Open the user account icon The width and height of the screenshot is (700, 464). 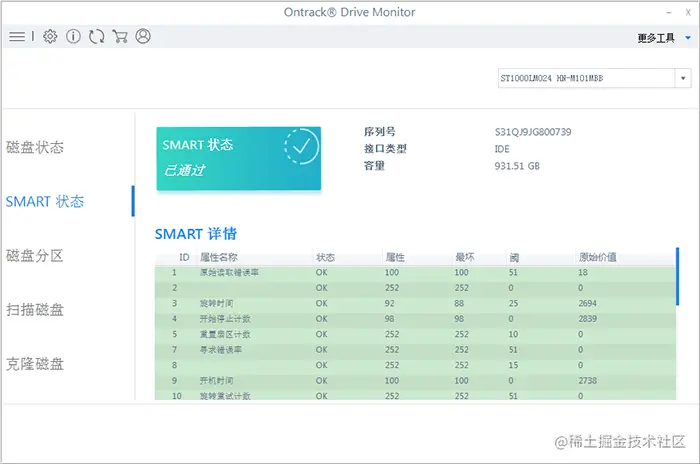[143, 36]
